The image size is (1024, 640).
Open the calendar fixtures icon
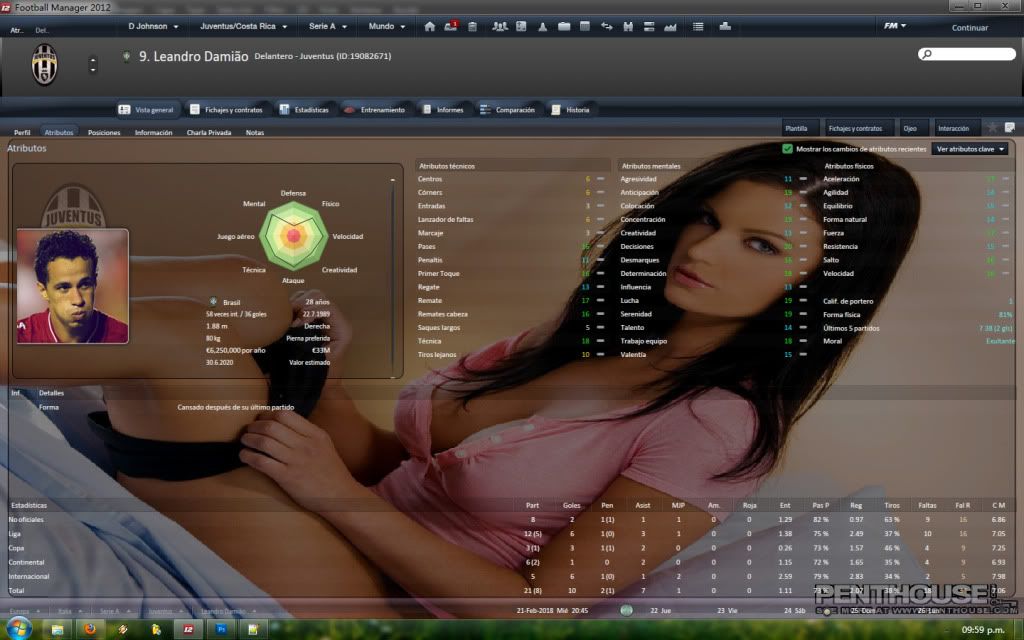coord(585,27)
